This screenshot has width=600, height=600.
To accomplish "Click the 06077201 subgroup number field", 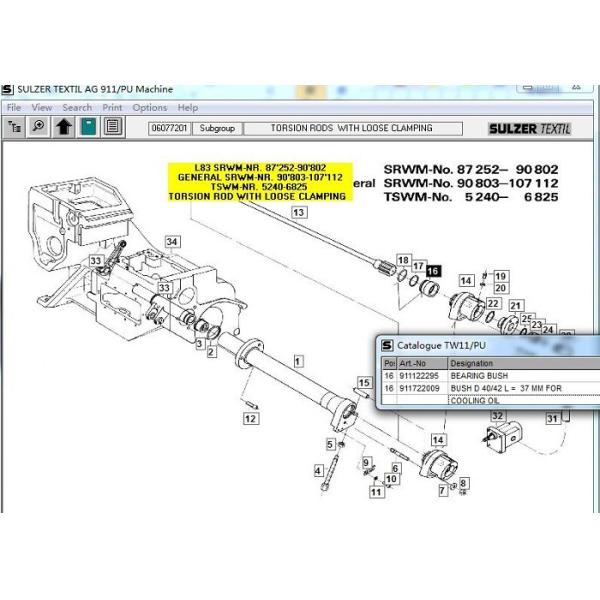I will 169,129.
